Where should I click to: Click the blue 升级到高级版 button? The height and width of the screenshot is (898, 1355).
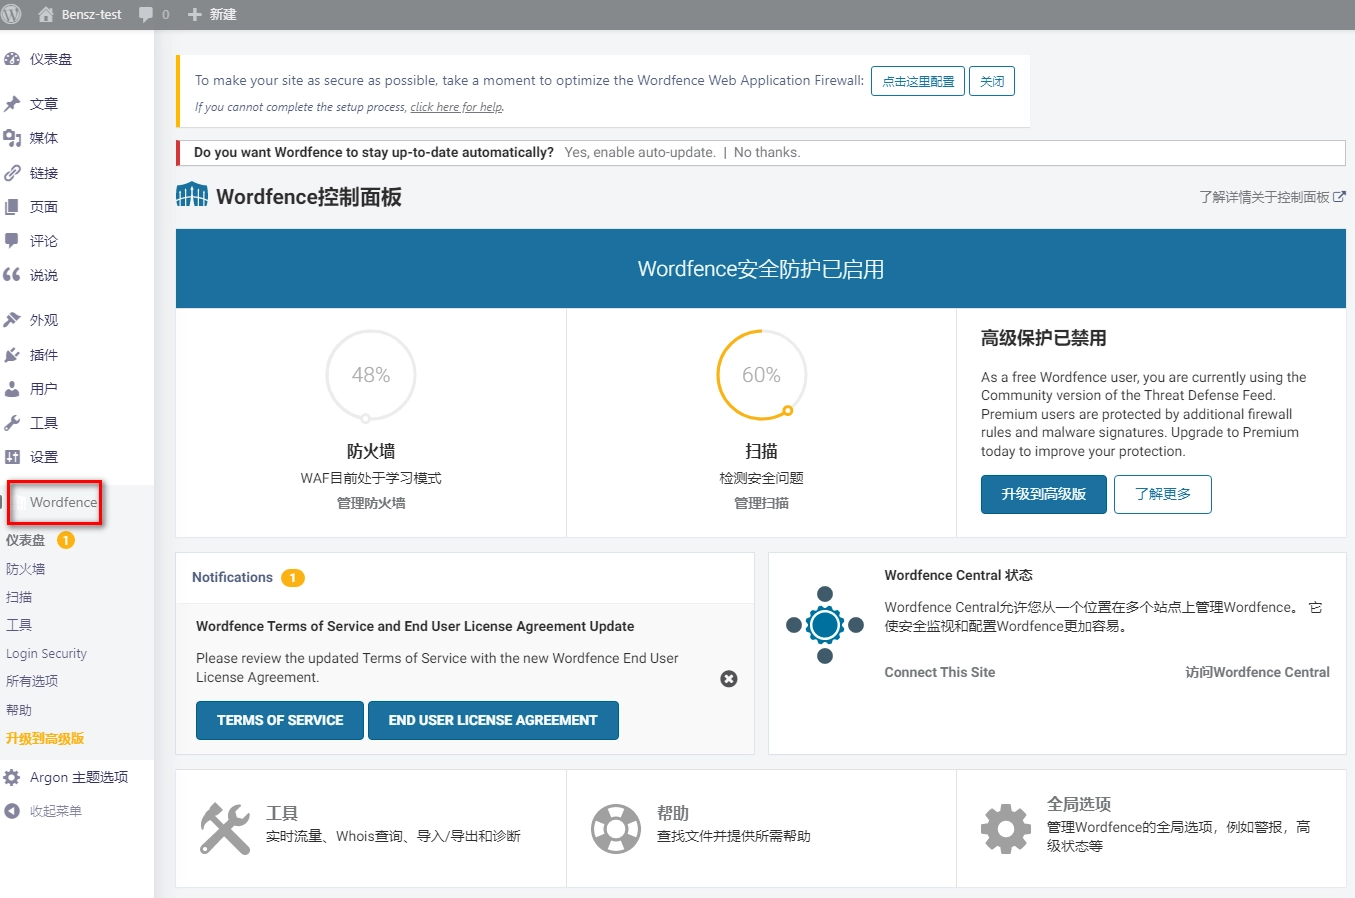pyautogui.click(x=1044, y=494)
